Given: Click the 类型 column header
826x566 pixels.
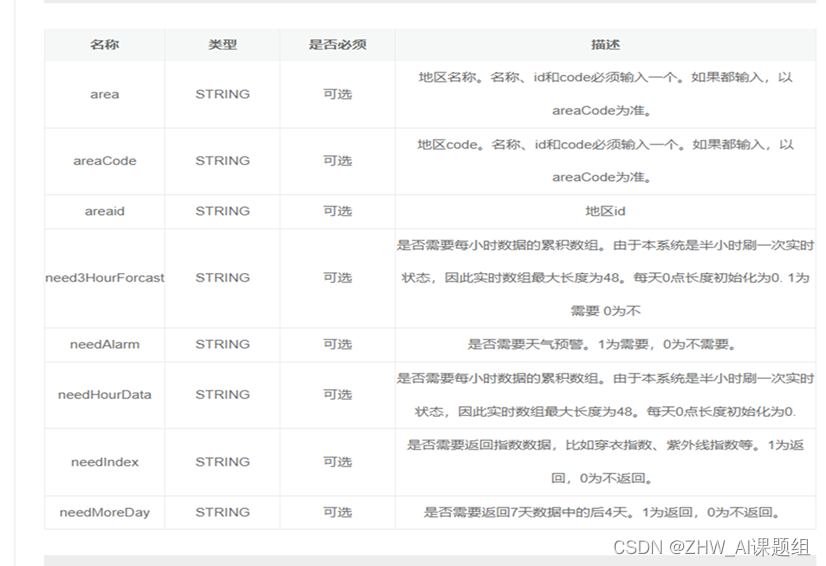Looking at the screenshot, I should (x=222, y=45).
